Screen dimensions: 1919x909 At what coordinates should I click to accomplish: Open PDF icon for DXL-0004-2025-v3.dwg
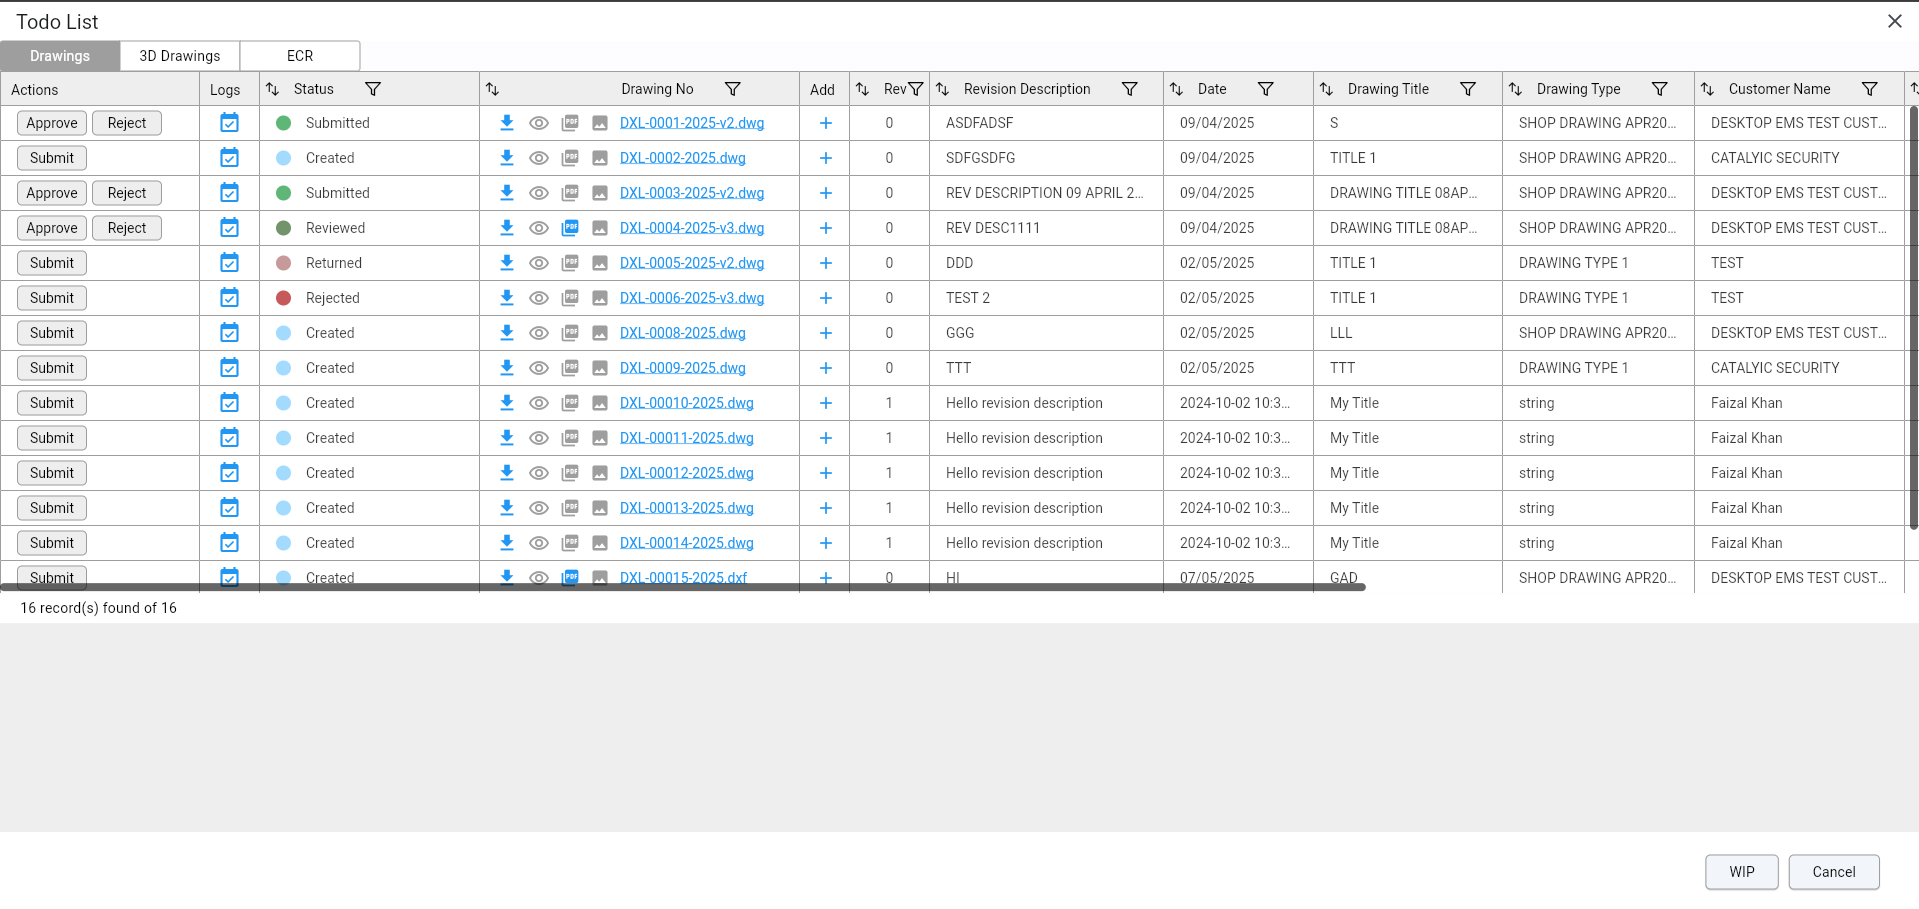point(570,228)
